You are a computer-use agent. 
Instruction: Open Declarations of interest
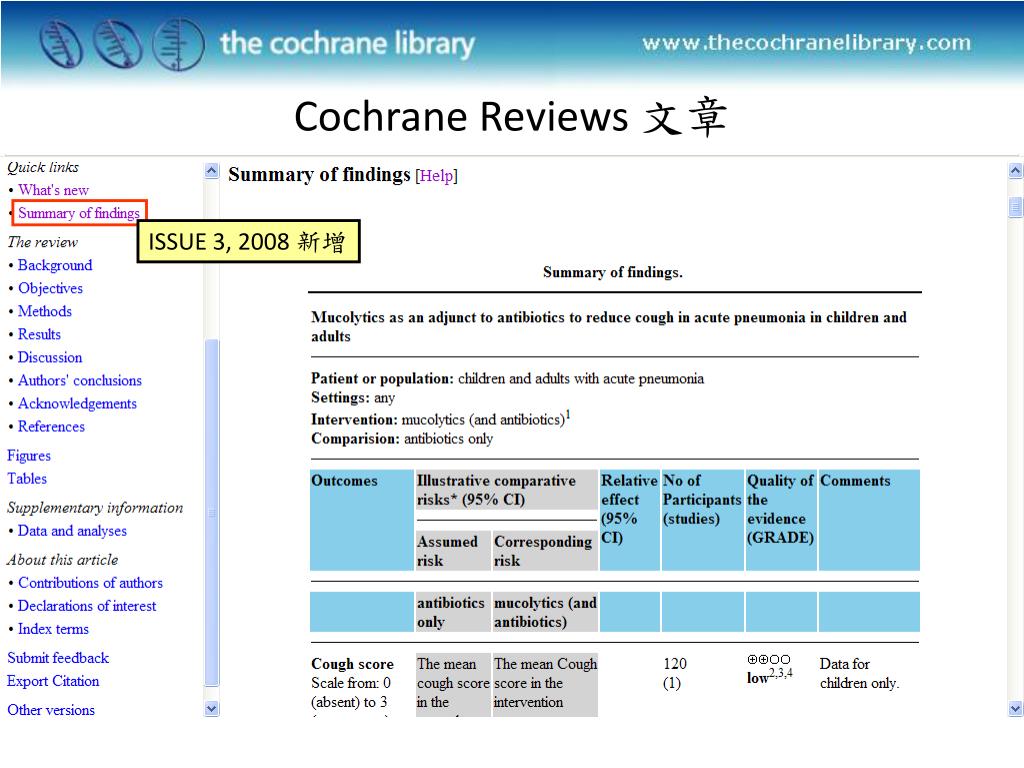pos(87,606)
